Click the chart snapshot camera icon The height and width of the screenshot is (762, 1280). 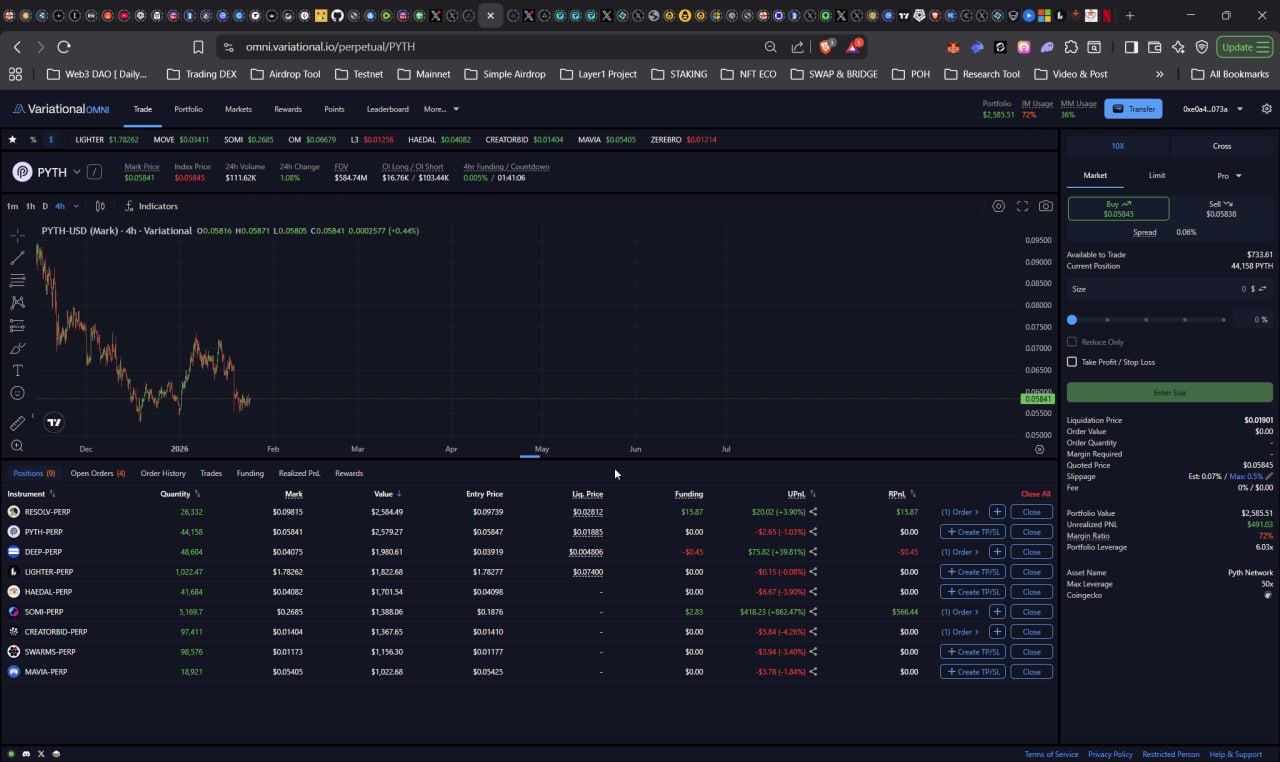[1045, 206]
